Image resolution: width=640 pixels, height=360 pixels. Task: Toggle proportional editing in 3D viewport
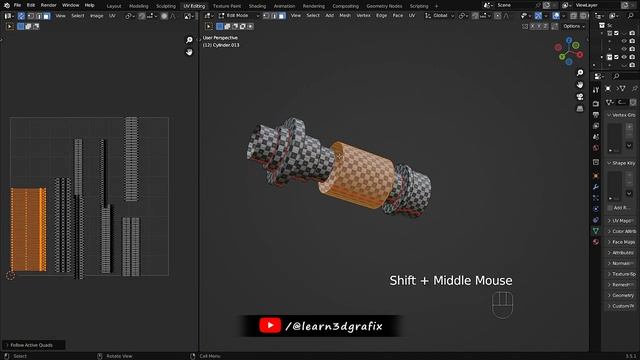(498, 16)
